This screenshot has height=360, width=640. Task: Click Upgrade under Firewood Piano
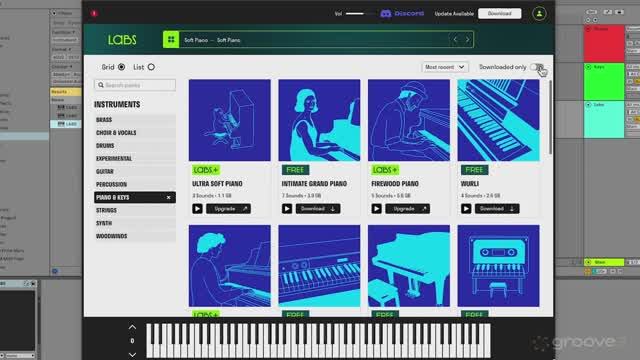pos(407,209)
